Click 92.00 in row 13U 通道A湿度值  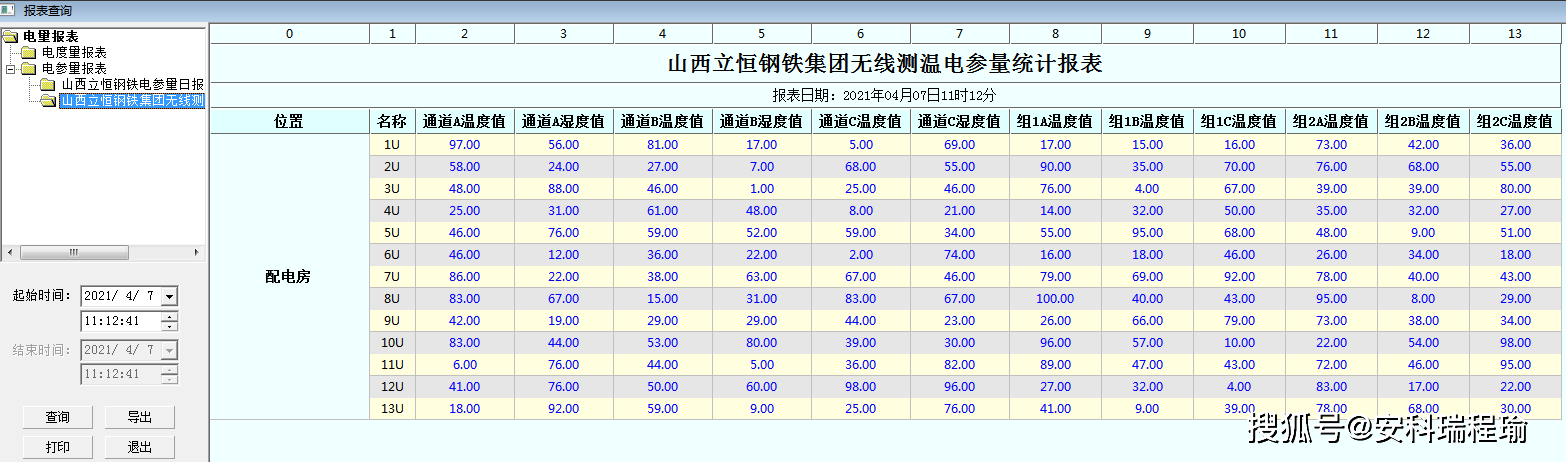tap(564, 409)
